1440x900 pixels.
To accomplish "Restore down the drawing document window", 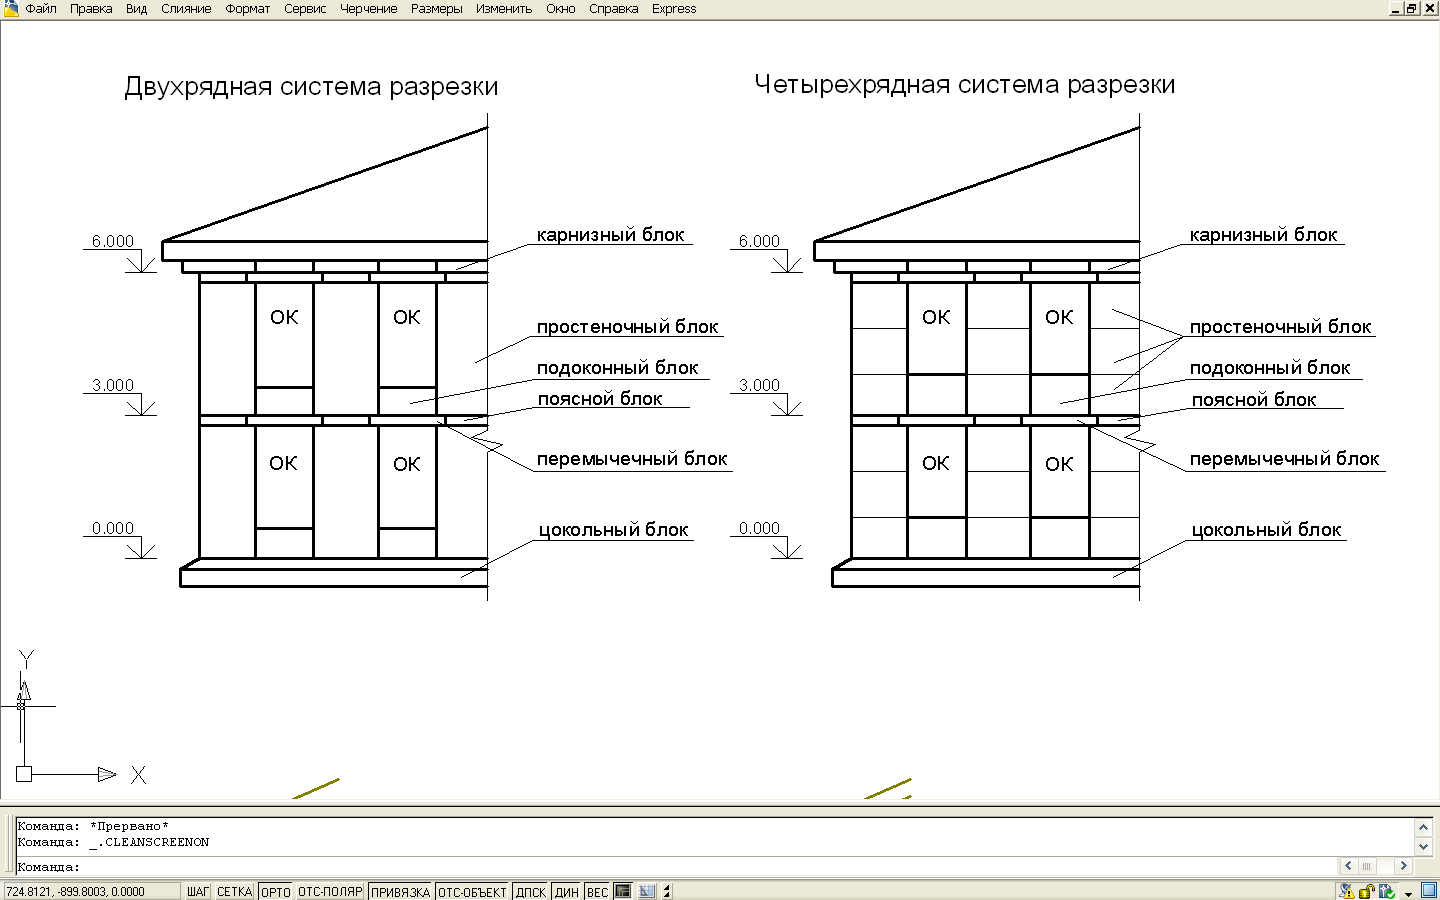I will click(x=1412, y=8).
